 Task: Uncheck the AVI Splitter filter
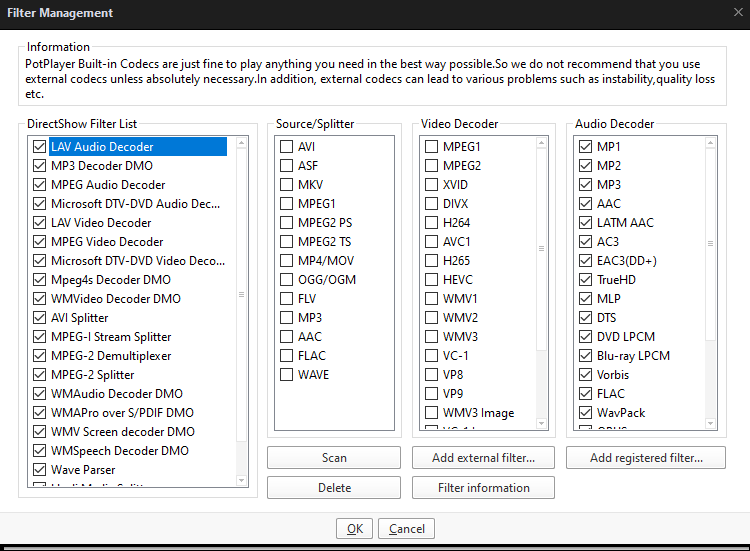(x=40, y=318)
